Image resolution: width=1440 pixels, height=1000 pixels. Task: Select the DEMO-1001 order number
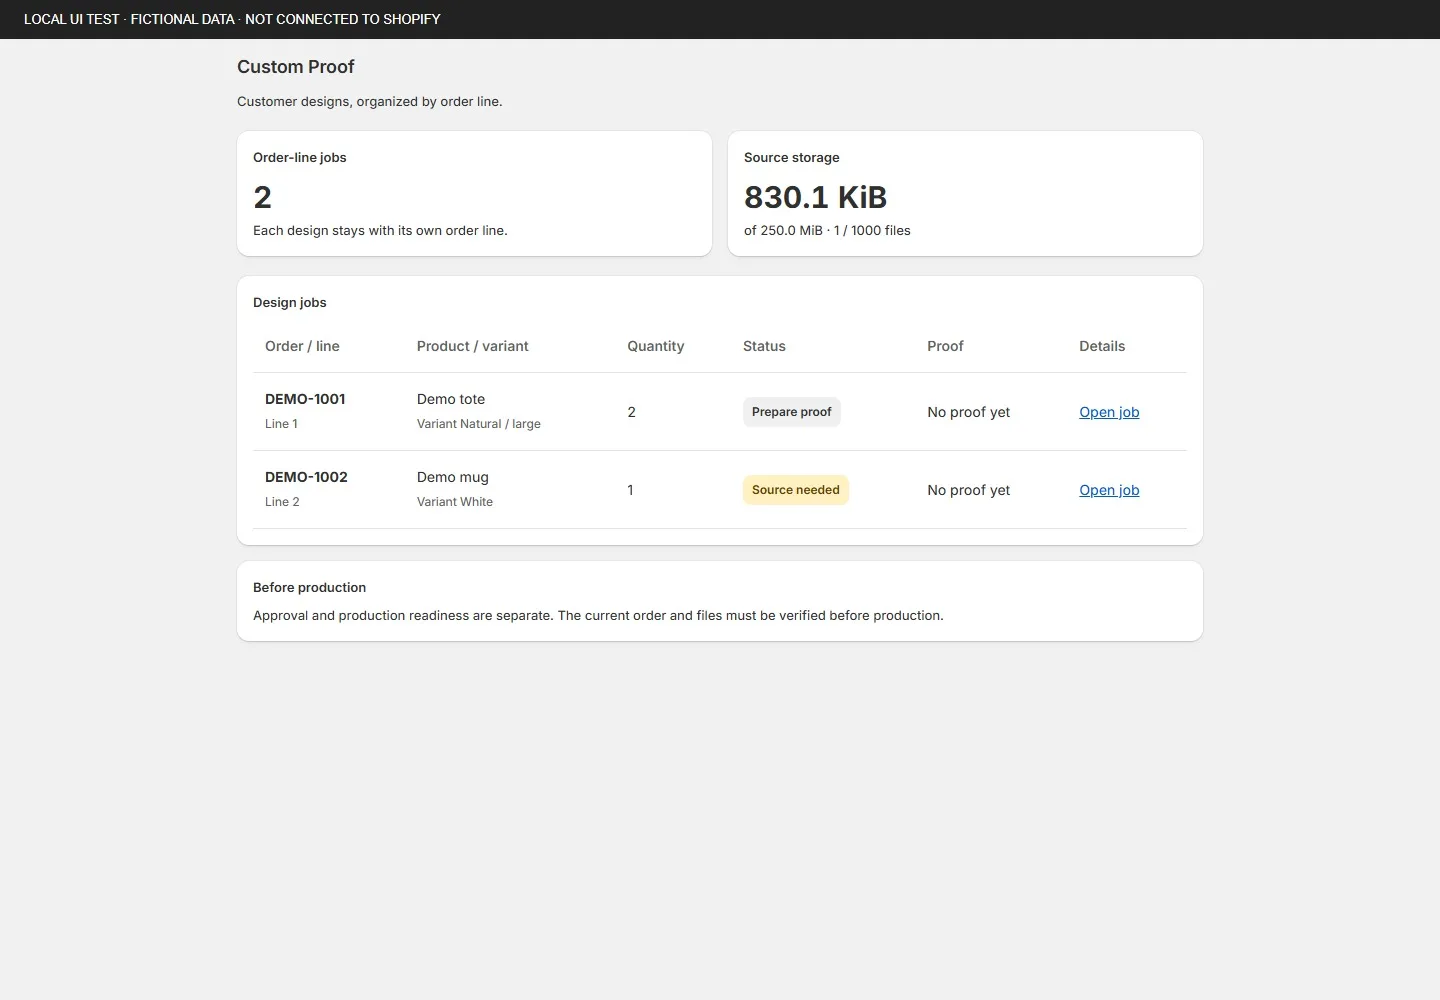coord(305,399)
